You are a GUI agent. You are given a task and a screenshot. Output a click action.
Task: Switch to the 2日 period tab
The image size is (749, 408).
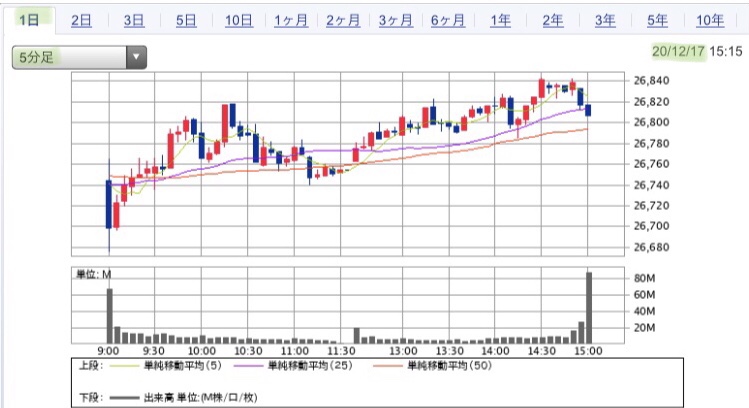[x=81, y=21]
